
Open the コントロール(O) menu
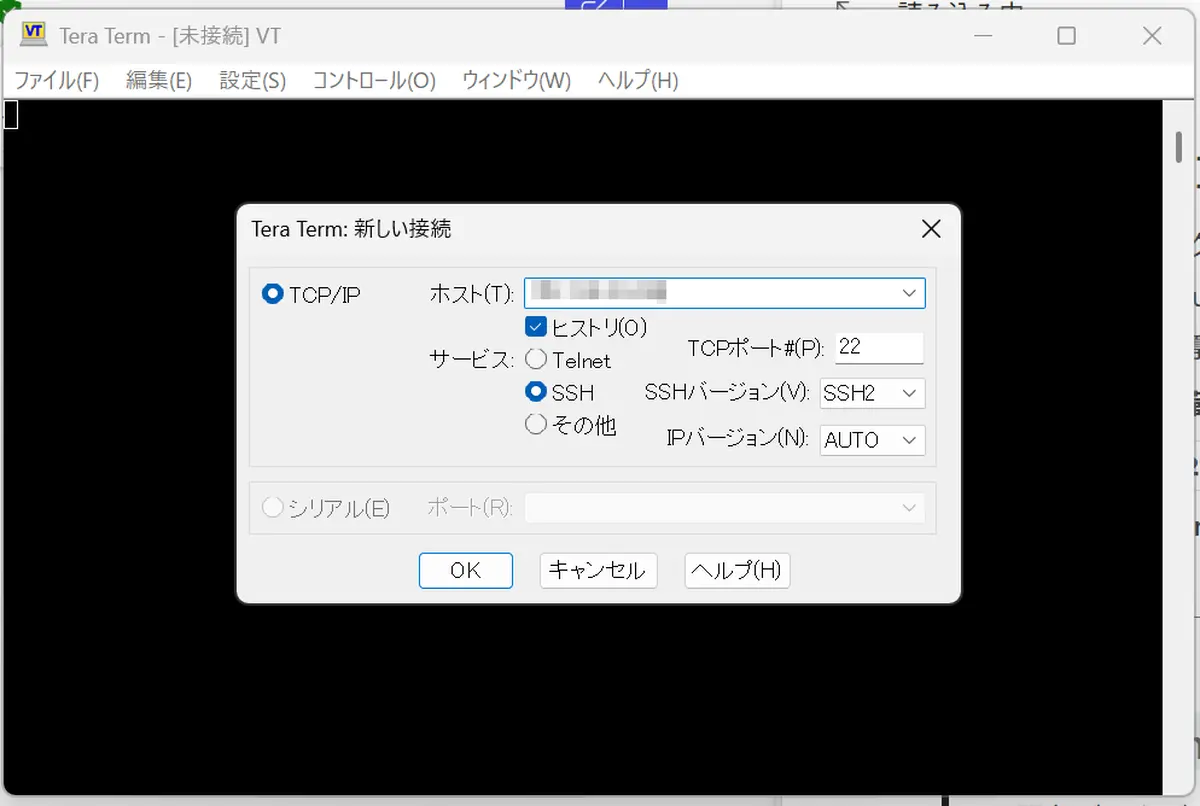374,81
